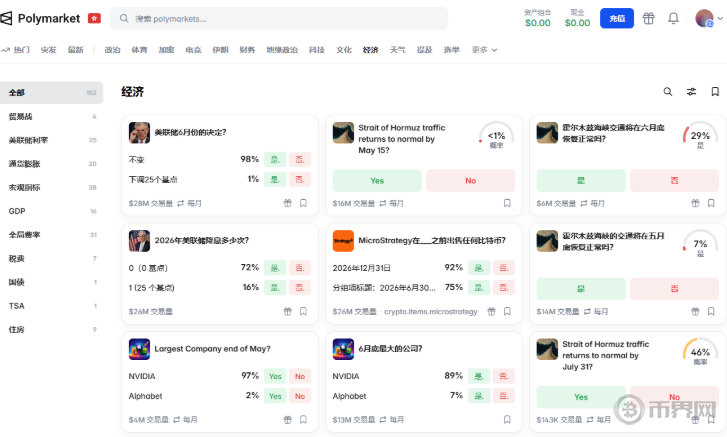The height and width of the screenshot is (437, 727).
Task: Click green 是 button on 29% card
Action: pos(581,181)
